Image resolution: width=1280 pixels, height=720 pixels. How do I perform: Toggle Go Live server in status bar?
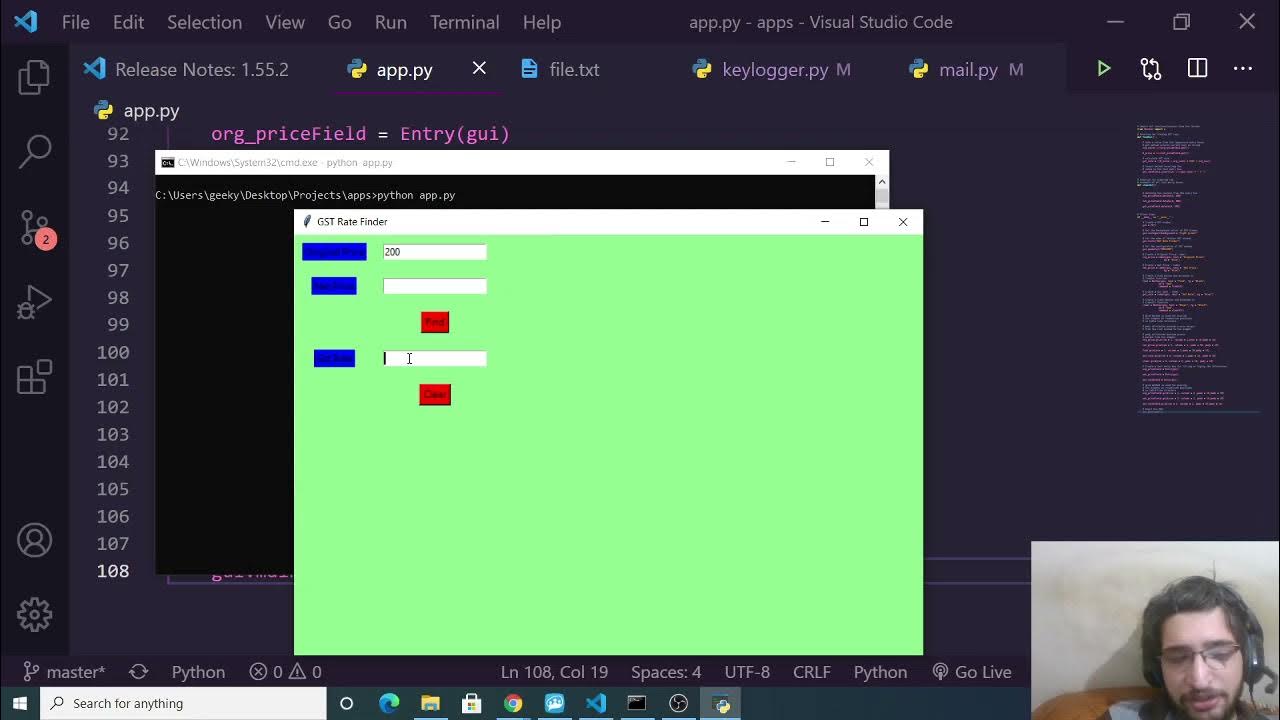point(971,672)
